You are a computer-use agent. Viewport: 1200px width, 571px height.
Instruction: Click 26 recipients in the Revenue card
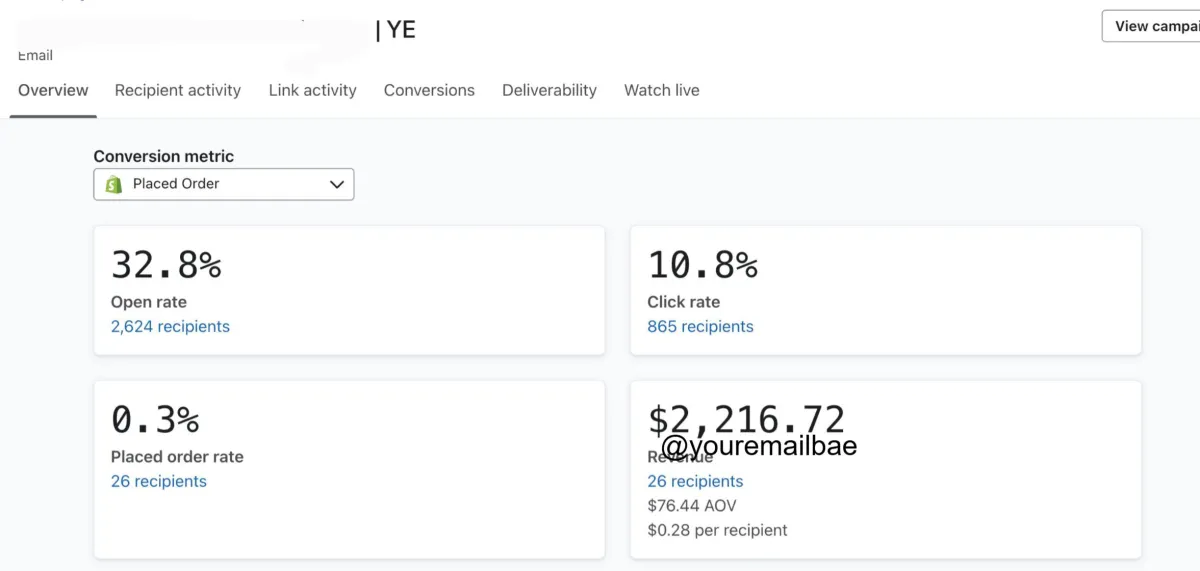pyautogui.click(x=695, y=481)
